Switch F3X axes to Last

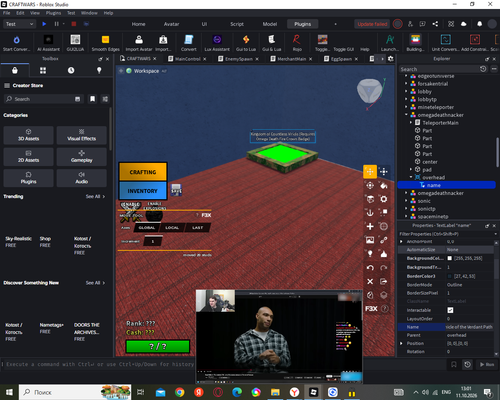pyautogui.click(x=197, y=228)
